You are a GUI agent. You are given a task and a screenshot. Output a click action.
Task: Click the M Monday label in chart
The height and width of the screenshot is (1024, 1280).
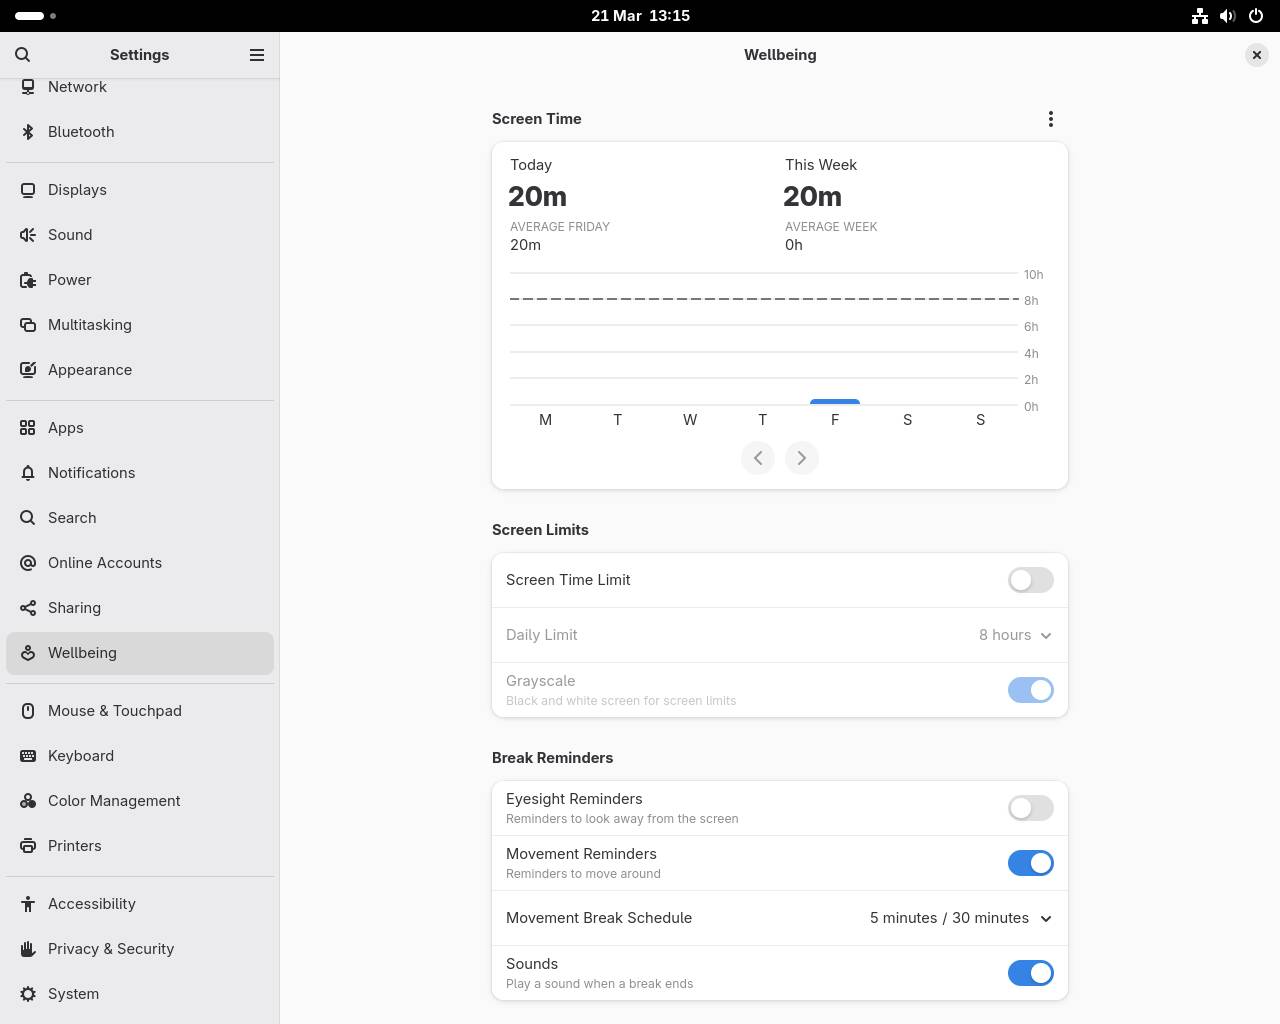coord(545,420)
